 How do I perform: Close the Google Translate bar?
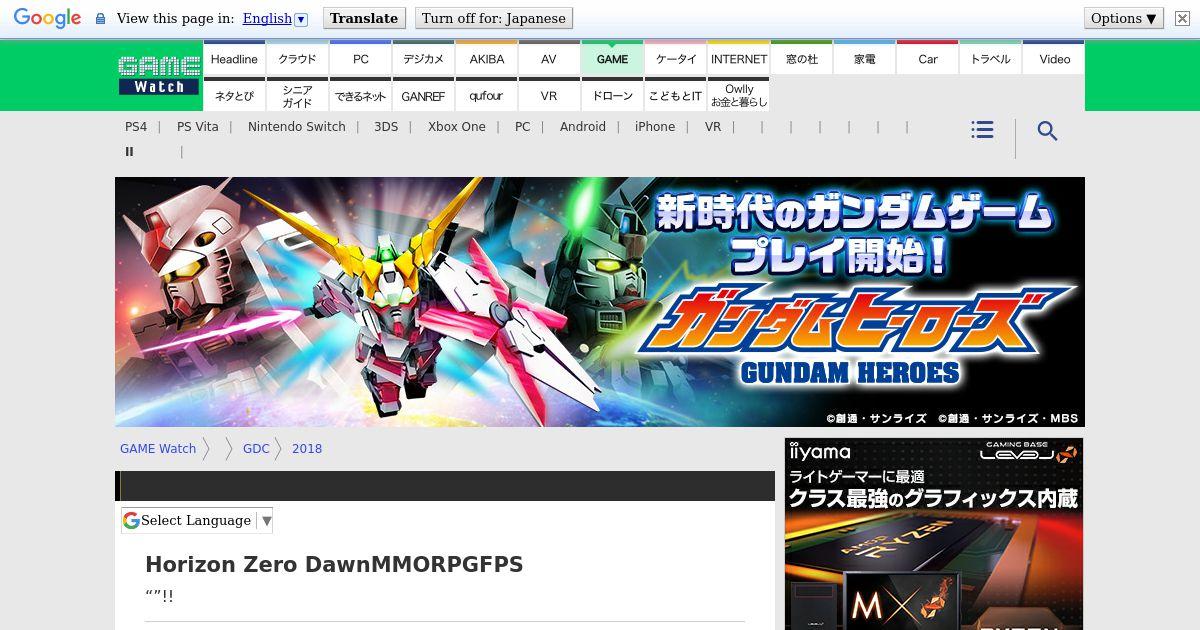tap(1182, 18)
